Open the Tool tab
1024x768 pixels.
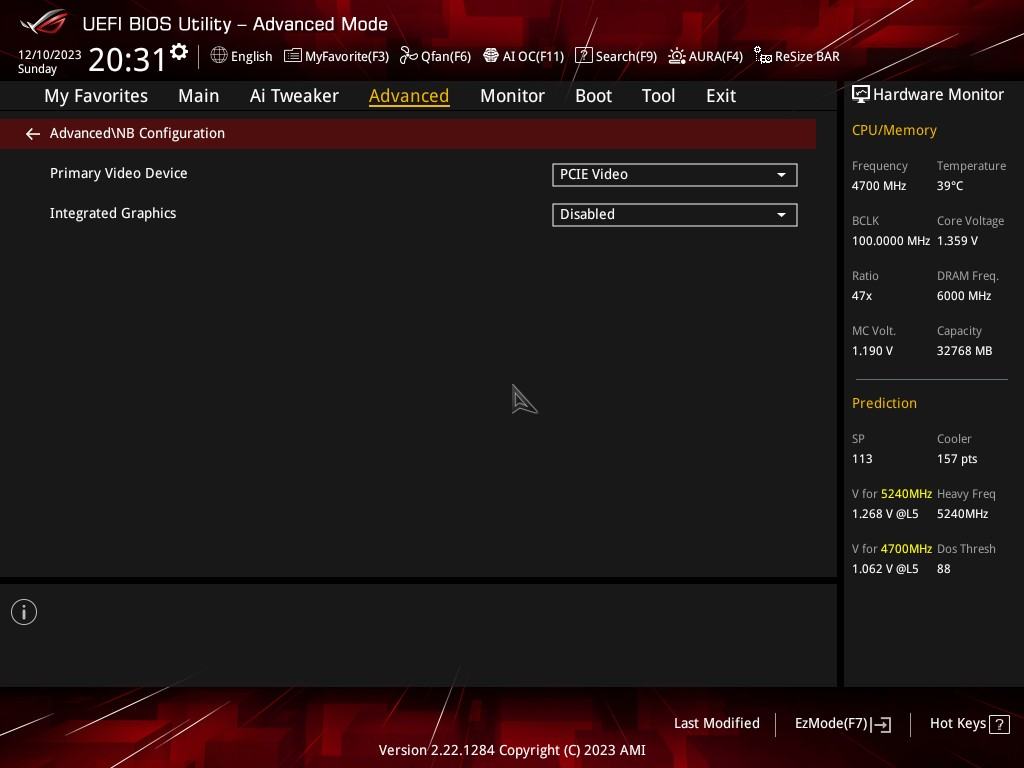tap(658, 96)
